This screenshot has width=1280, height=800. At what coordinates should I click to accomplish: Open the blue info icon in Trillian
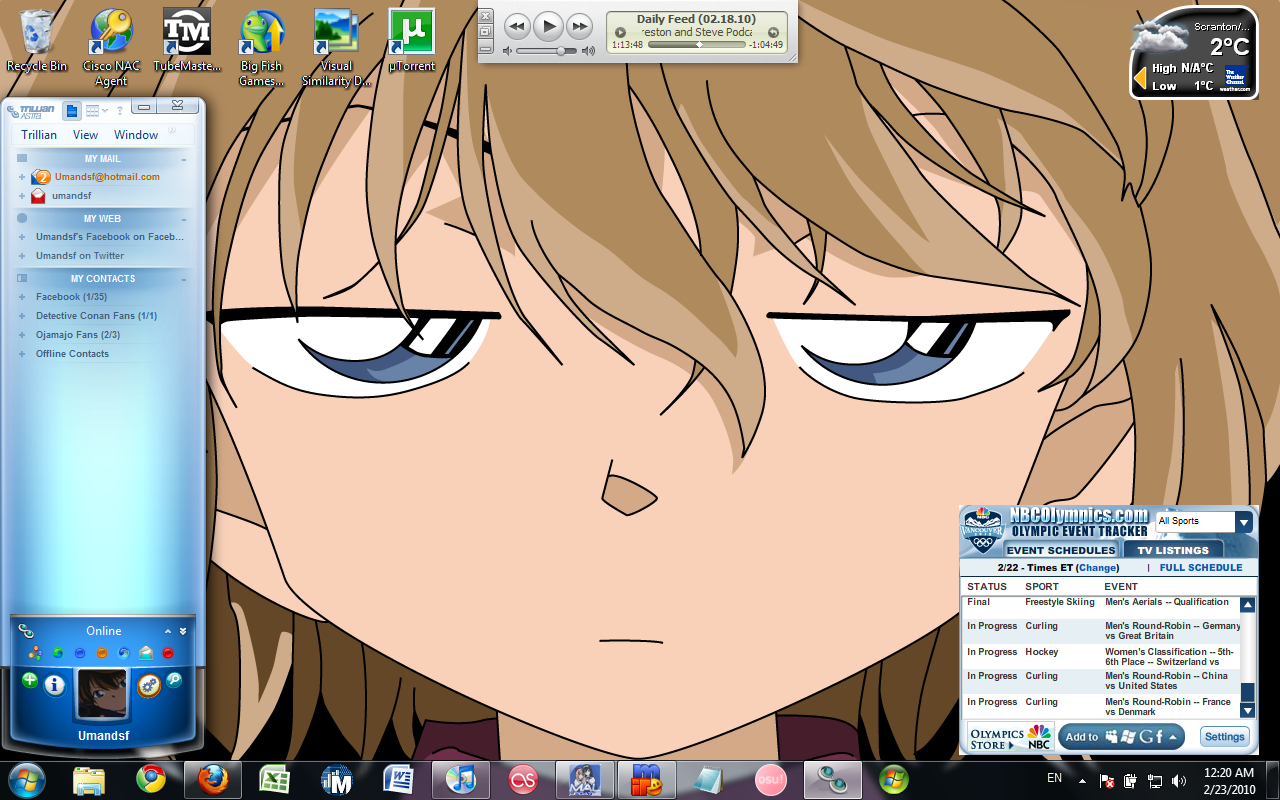point(55,685)
